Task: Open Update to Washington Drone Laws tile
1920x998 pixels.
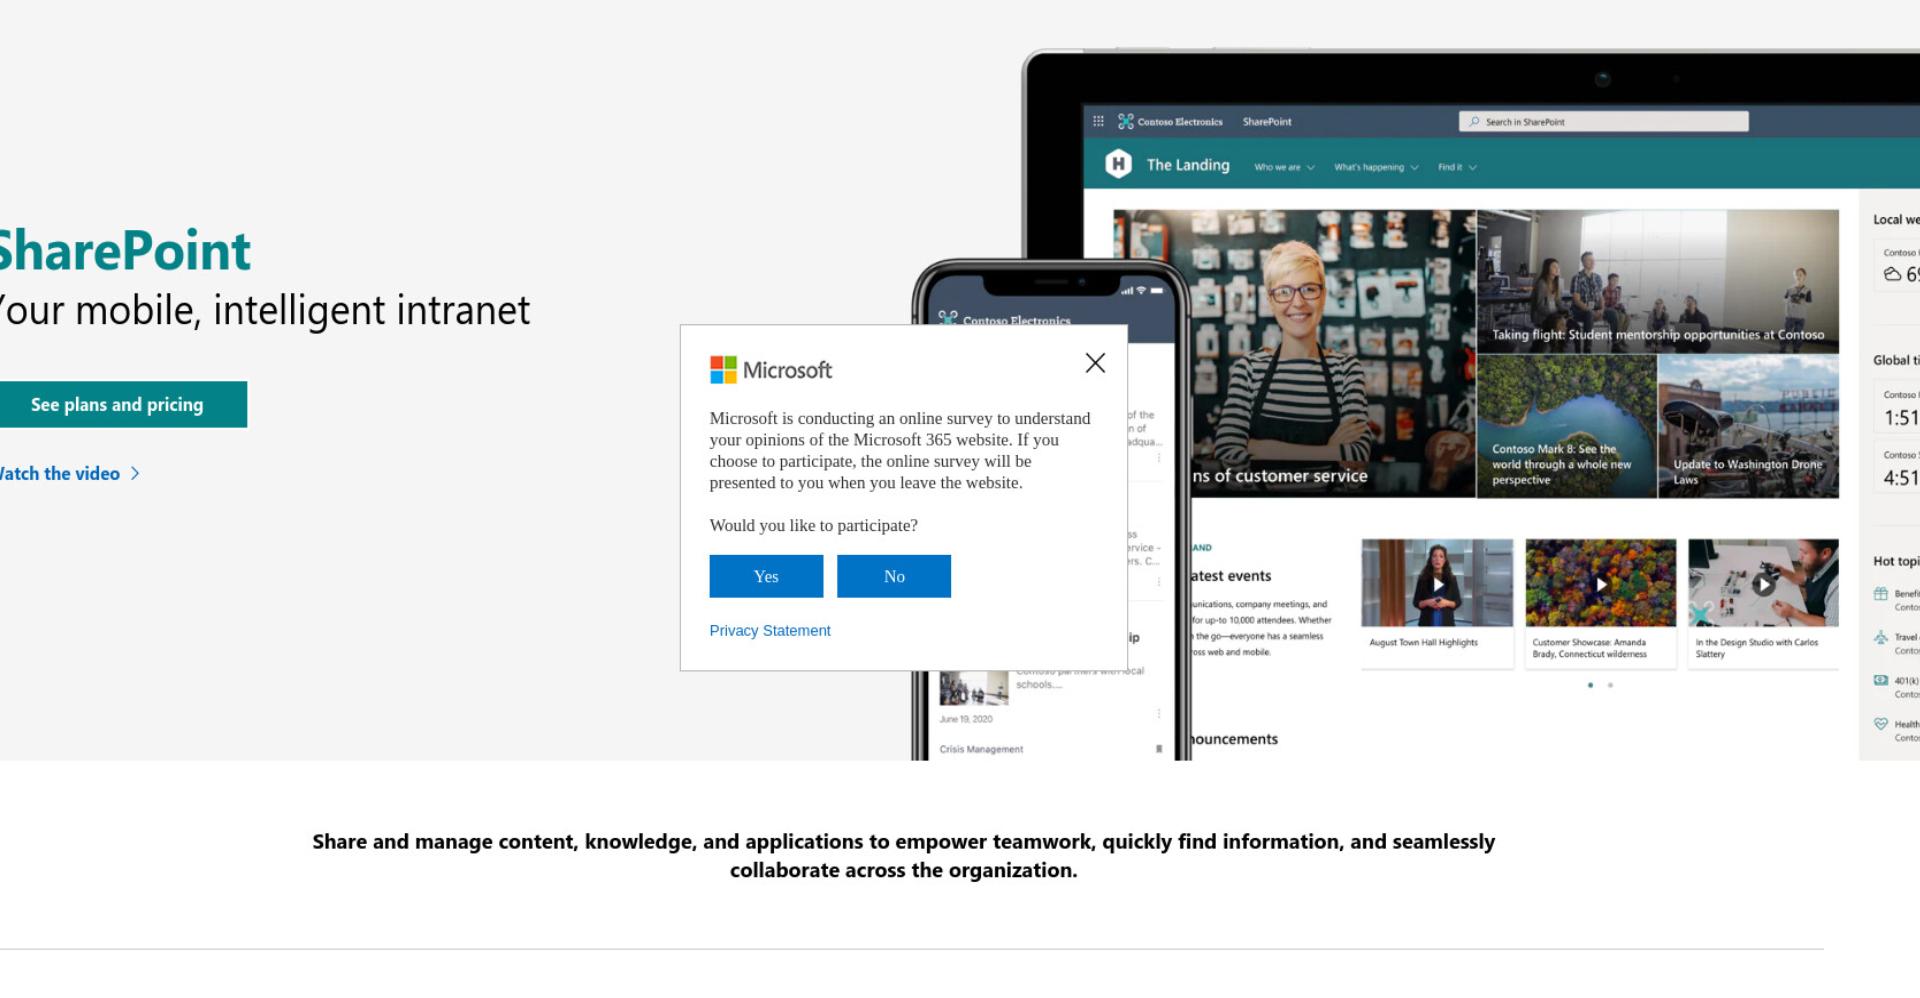Action: (x=1749, y=426)
